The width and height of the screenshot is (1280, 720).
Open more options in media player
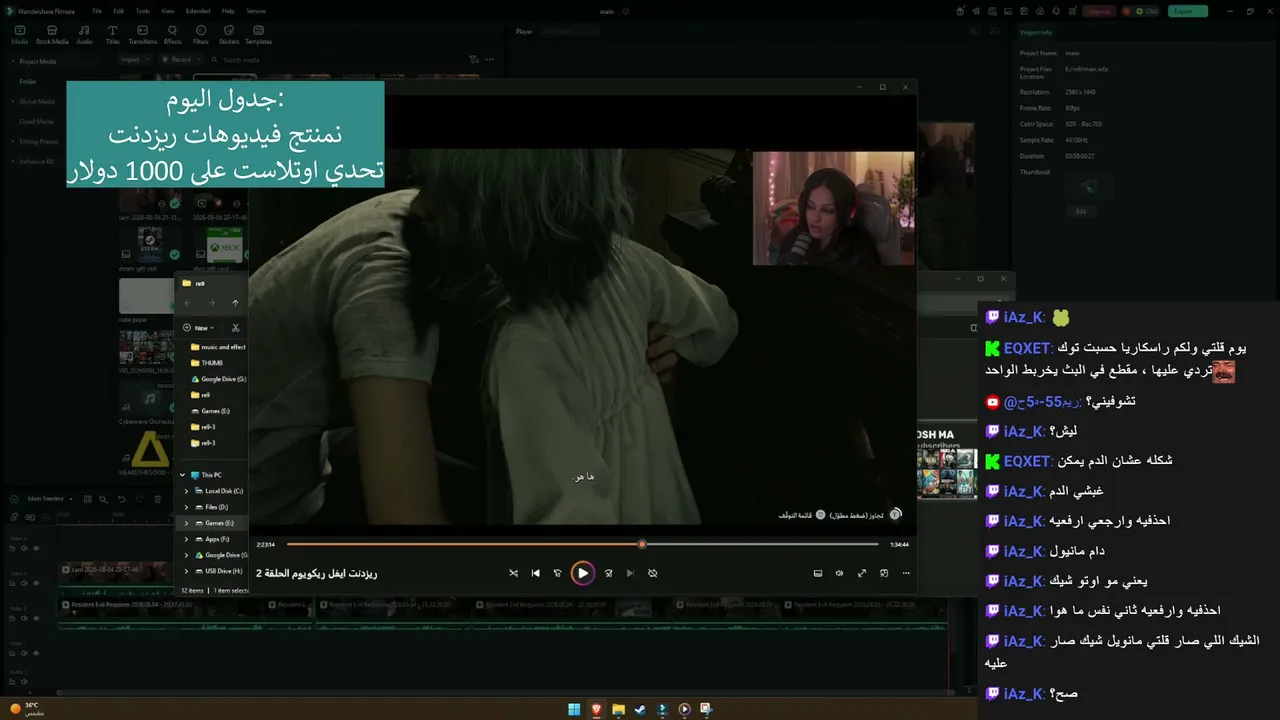pos(906,573)
